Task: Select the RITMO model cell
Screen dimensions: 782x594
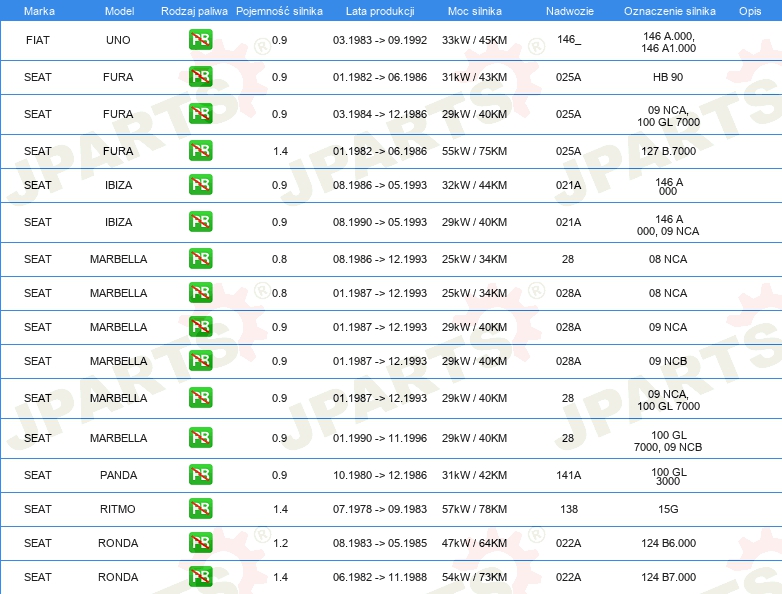Action: tap(118, 509)
